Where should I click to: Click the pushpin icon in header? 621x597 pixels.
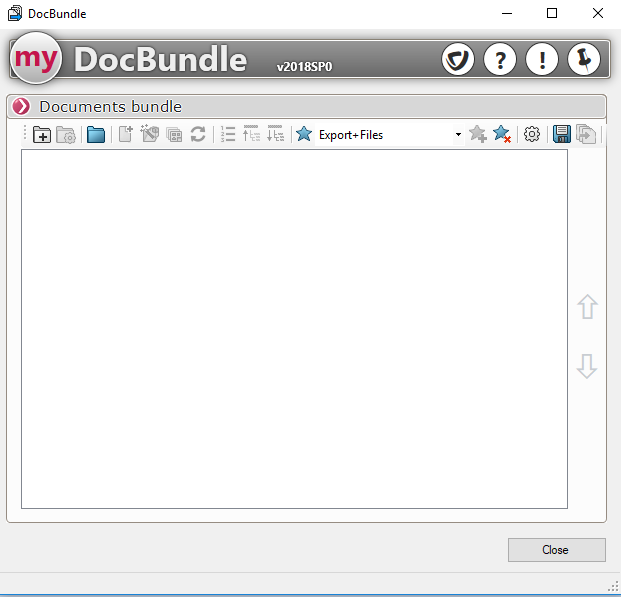point(584,60)
